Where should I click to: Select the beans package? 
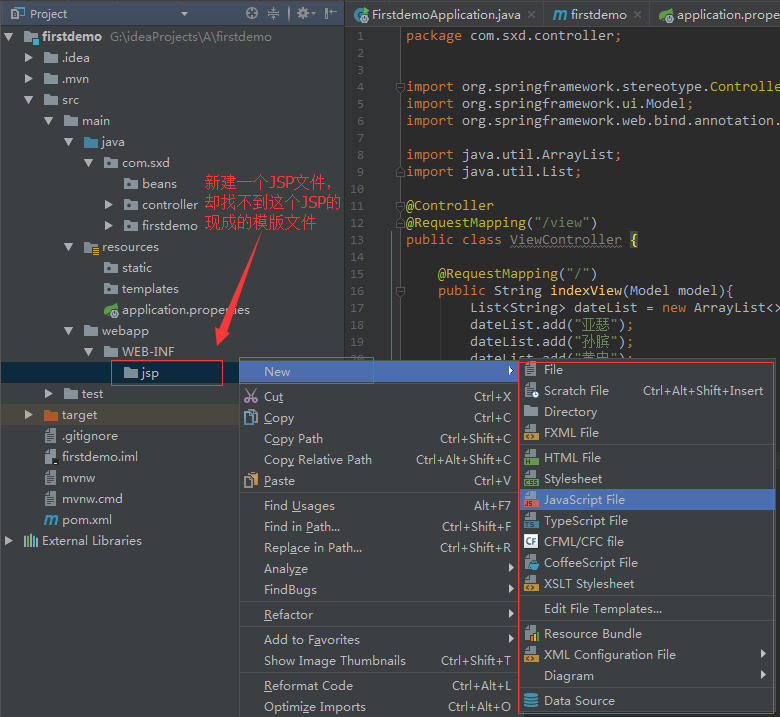(150, 184)
